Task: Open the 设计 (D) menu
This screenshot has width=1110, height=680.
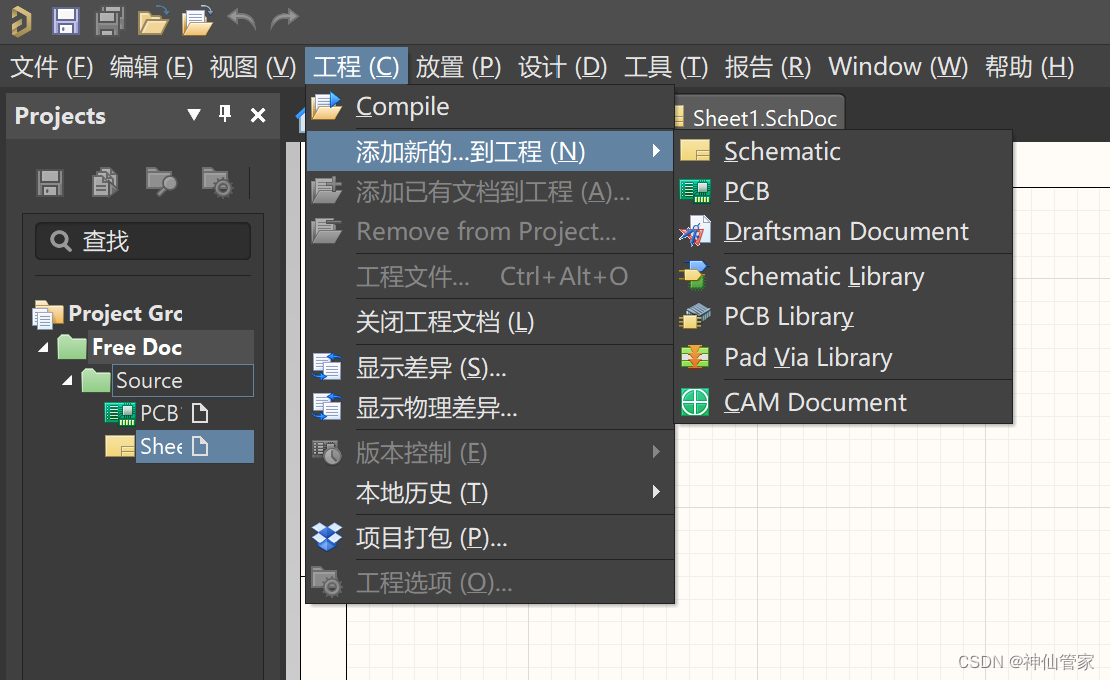Action: point(562,67)
